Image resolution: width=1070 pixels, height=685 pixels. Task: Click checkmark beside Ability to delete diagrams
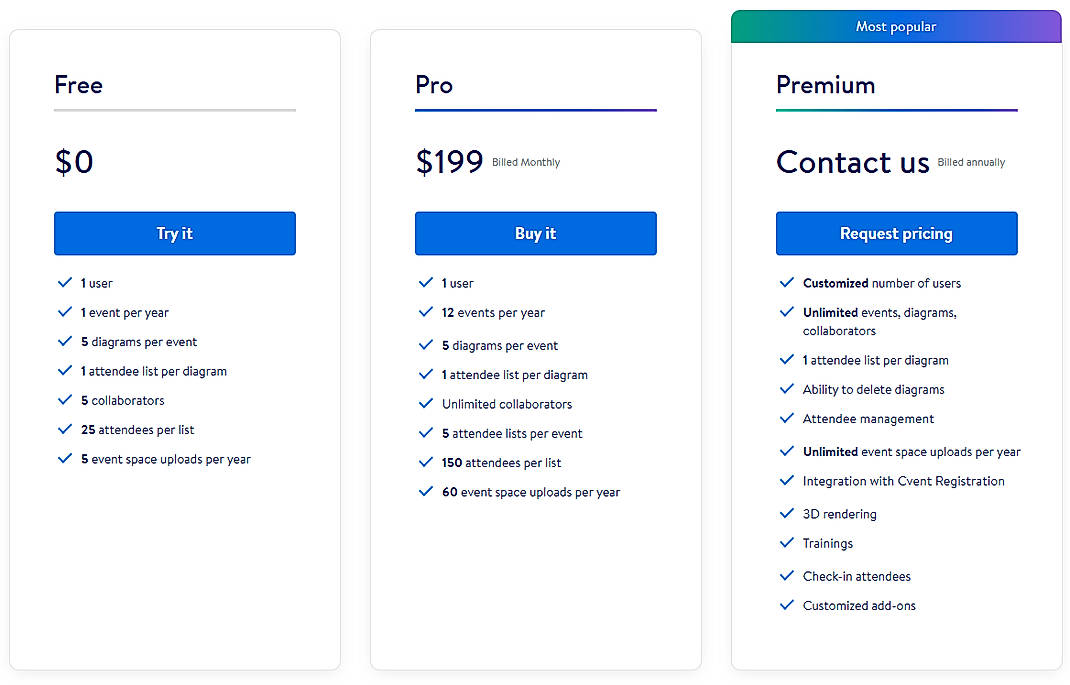786,389
